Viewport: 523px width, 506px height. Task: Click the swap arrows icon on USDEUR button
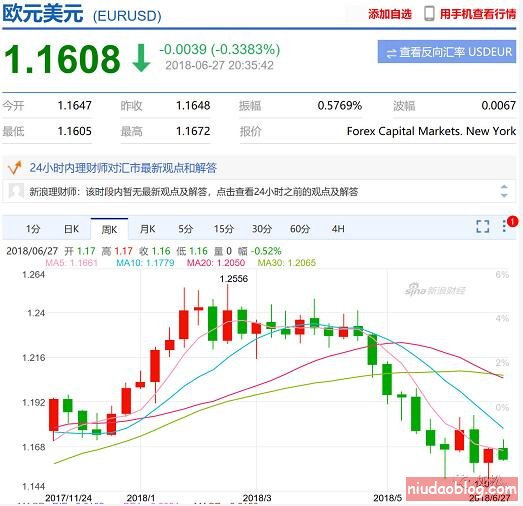[x=391, y=53]
